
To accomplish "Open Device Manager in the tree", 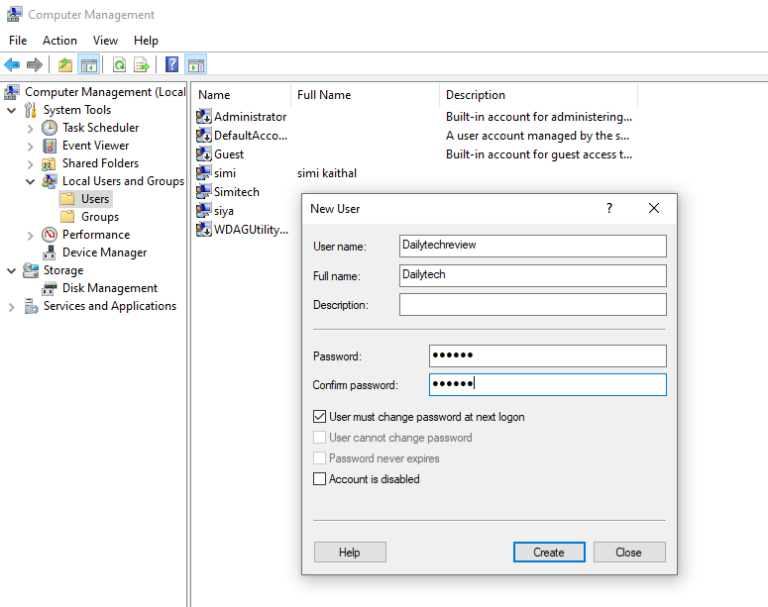I will [x=104, y=252].
